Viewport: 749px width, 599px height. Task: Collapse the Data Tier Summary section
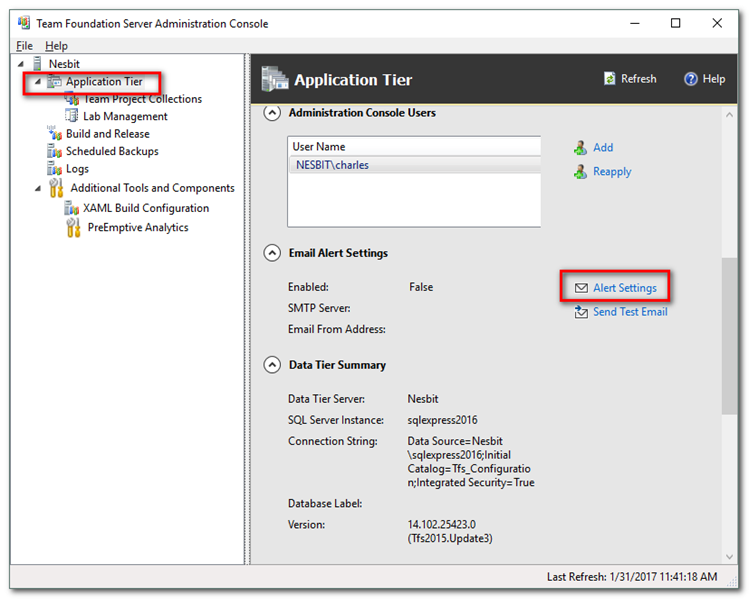[x=272, y=365]
